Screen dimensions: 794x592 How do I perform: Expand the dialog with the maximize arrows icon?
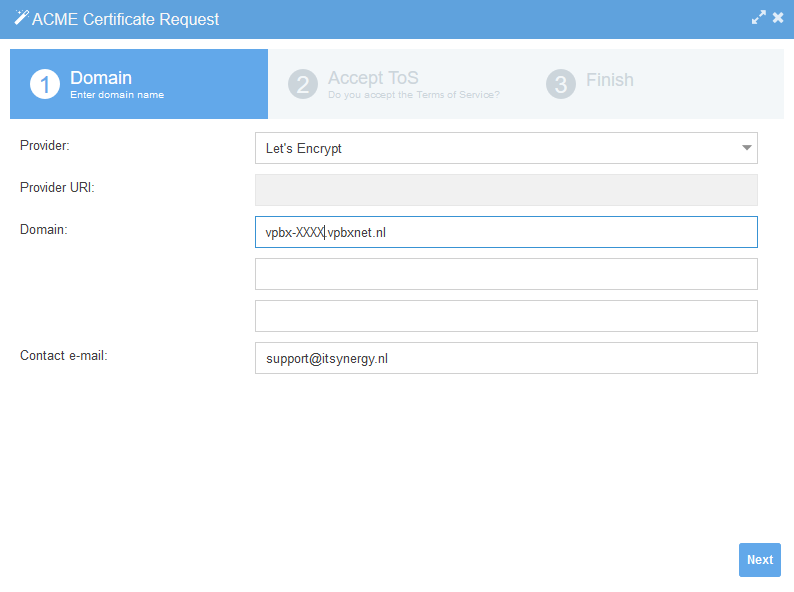tap(759, 18)
